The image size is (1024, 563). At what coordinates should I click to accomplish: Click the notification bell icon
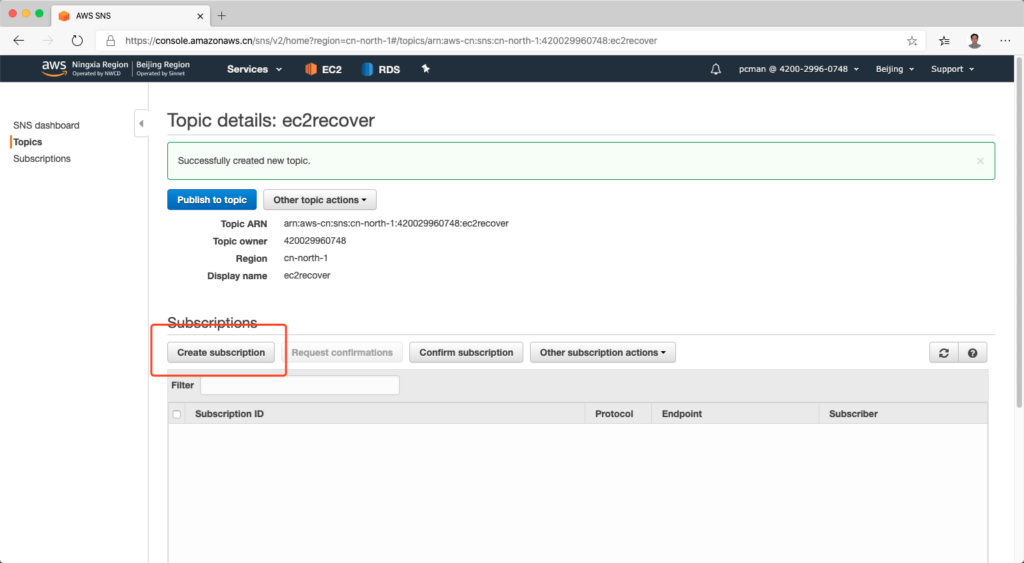tap(715, 69)
